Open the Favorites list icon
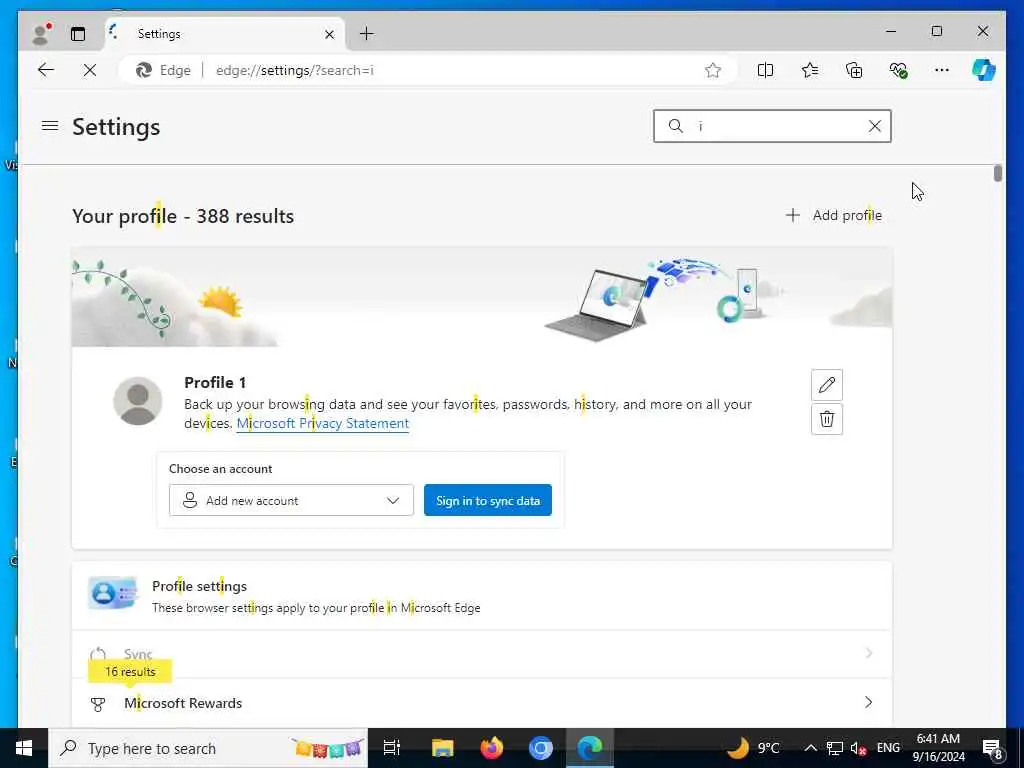1024x768 pixels. coord(810,70)
